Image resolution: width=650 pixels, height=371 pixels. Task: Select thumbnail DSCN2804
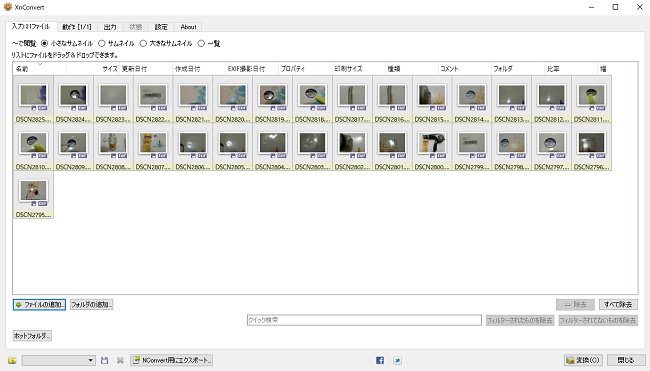pyautogui.click(x=272, y=147)
